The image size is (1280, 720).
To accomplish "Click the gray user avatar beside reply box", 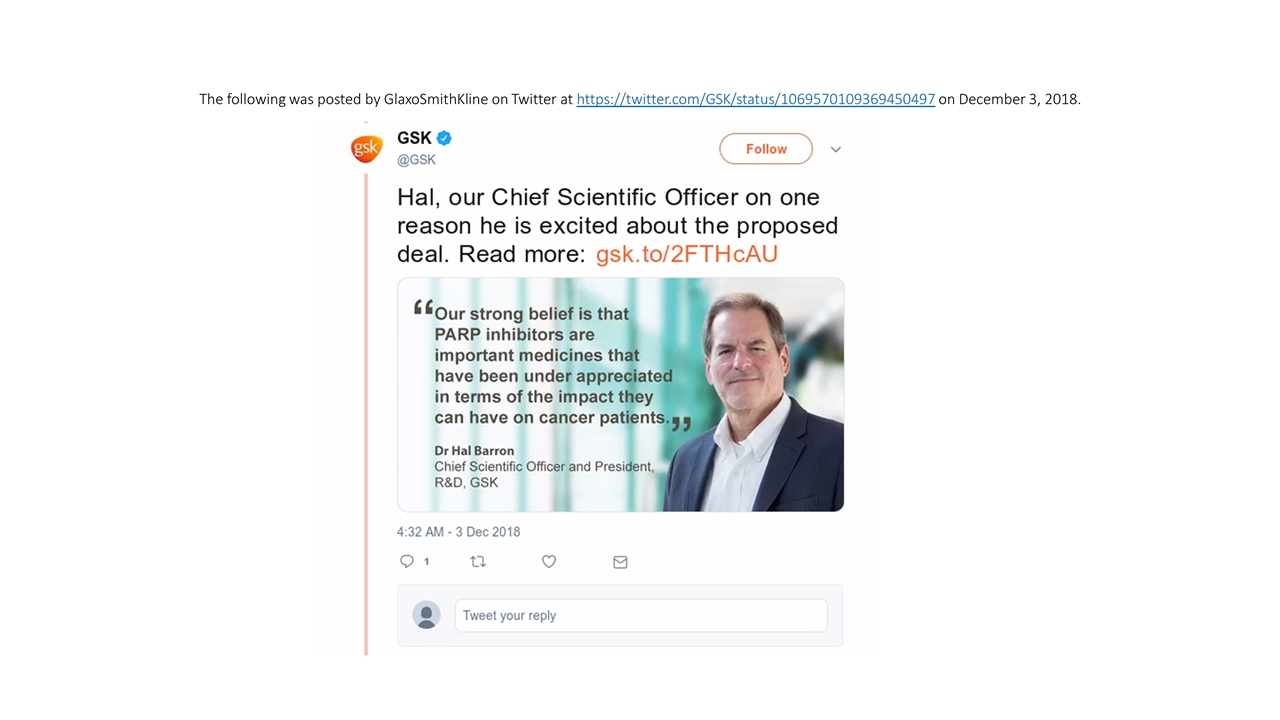I will point(427,615).
